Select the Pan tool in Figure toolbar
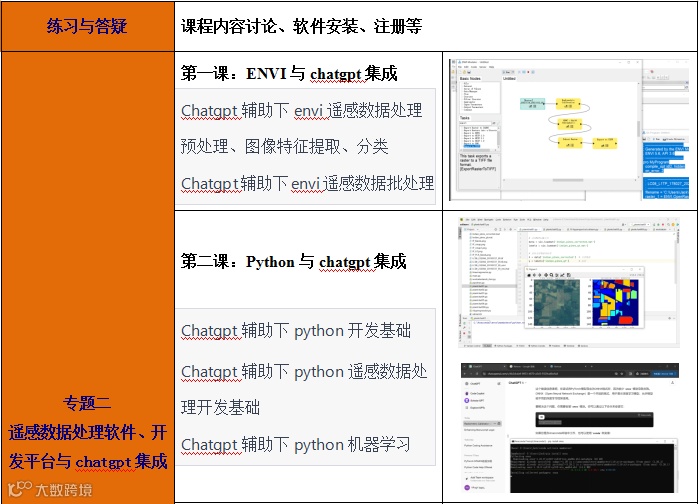Viewport: 699px width, 504px height. (x=546, y=275)
